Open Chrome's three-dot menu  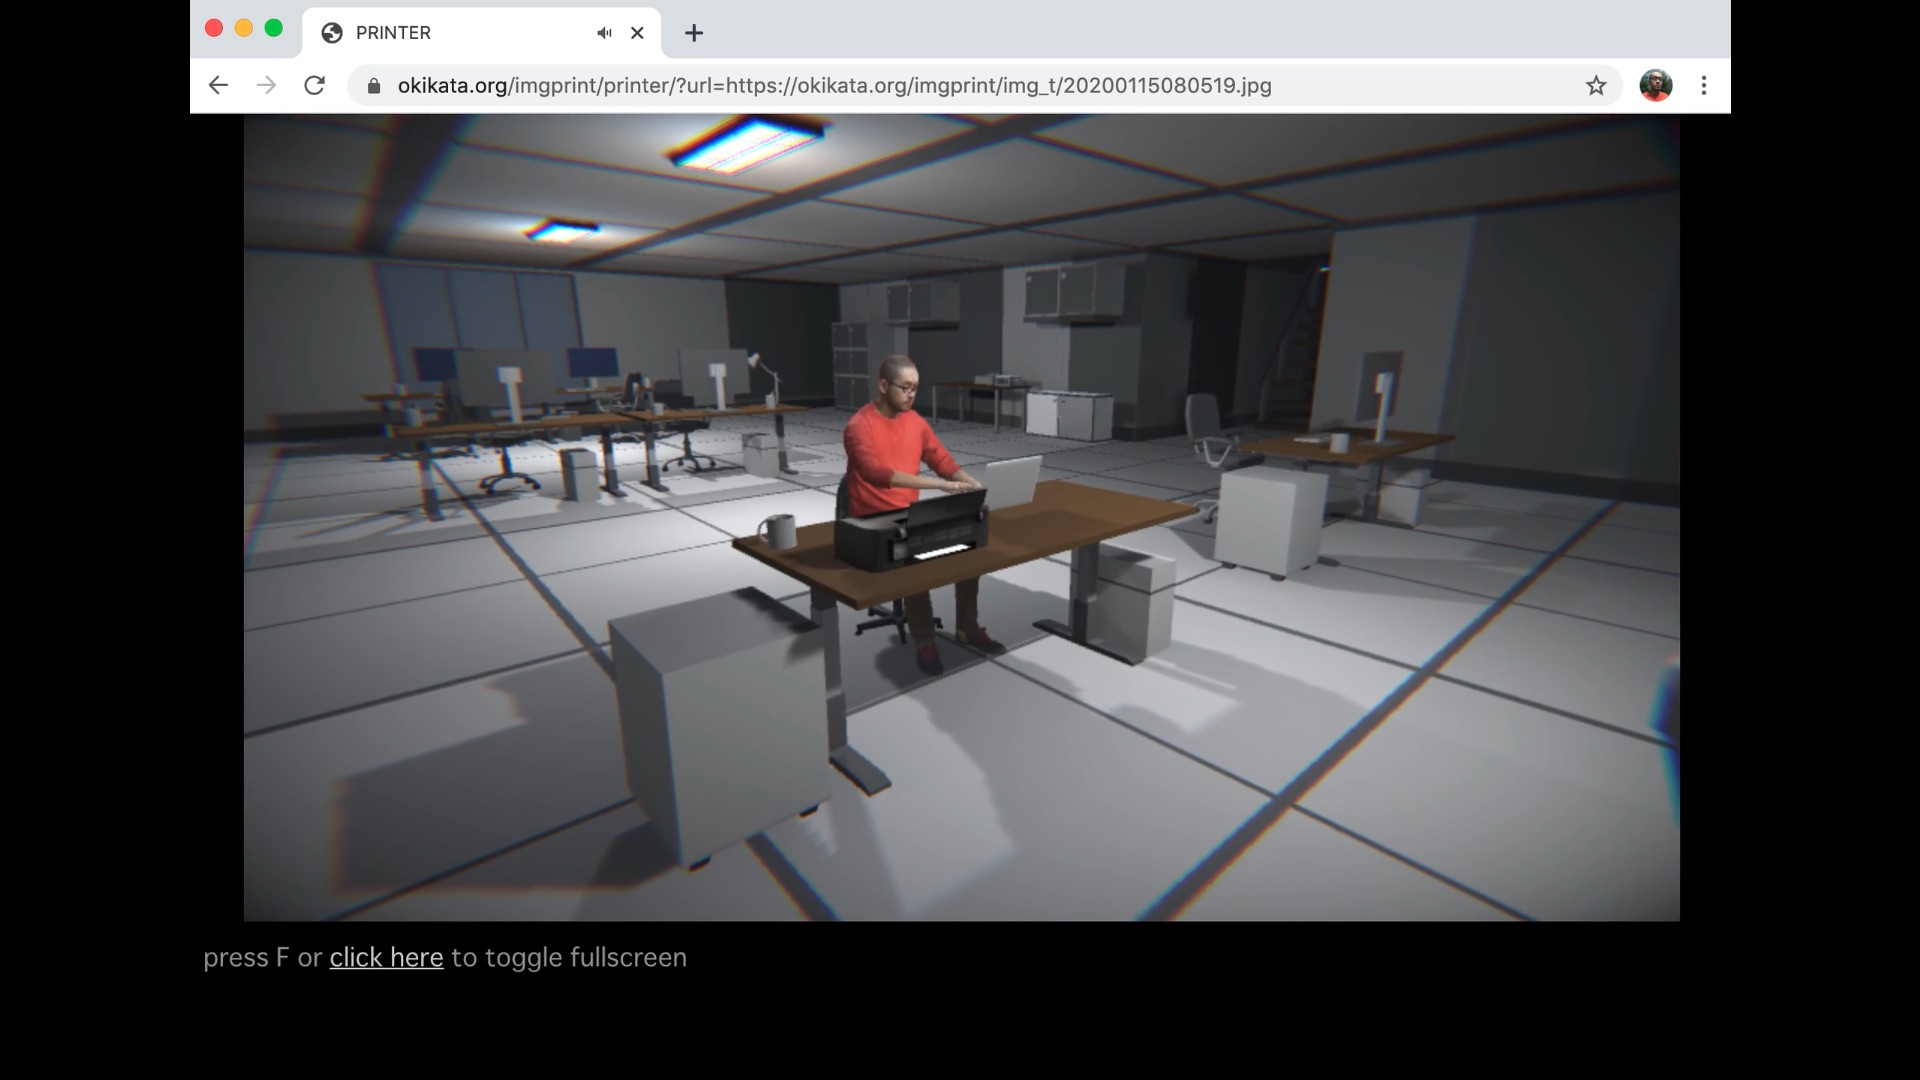(1704, 86)
